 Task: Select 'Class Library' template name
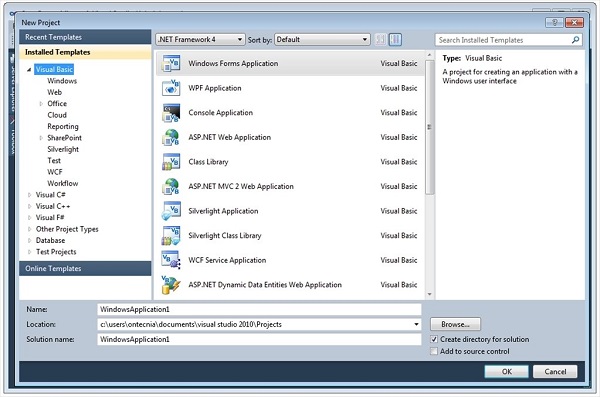[x=208, y=162]
